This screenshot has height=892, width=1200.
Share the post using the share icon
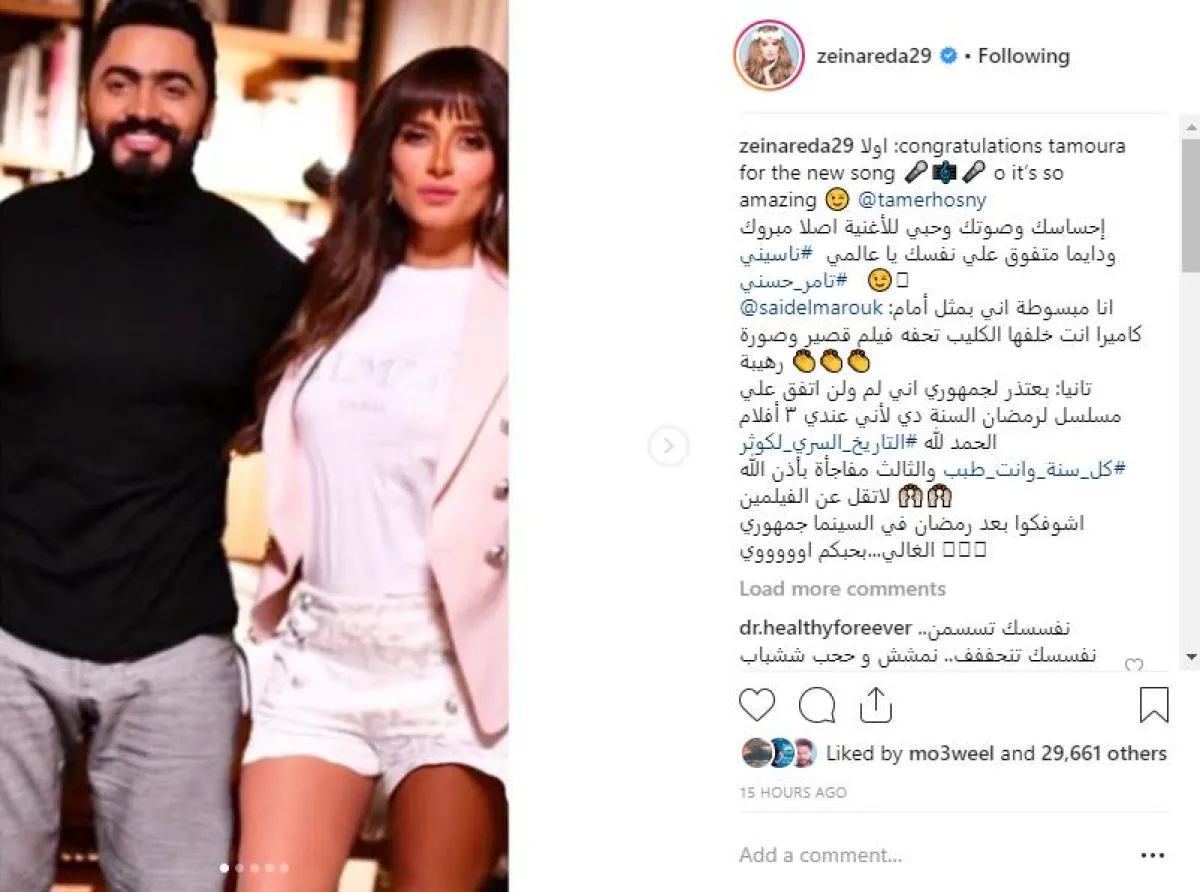coord(875,705)
